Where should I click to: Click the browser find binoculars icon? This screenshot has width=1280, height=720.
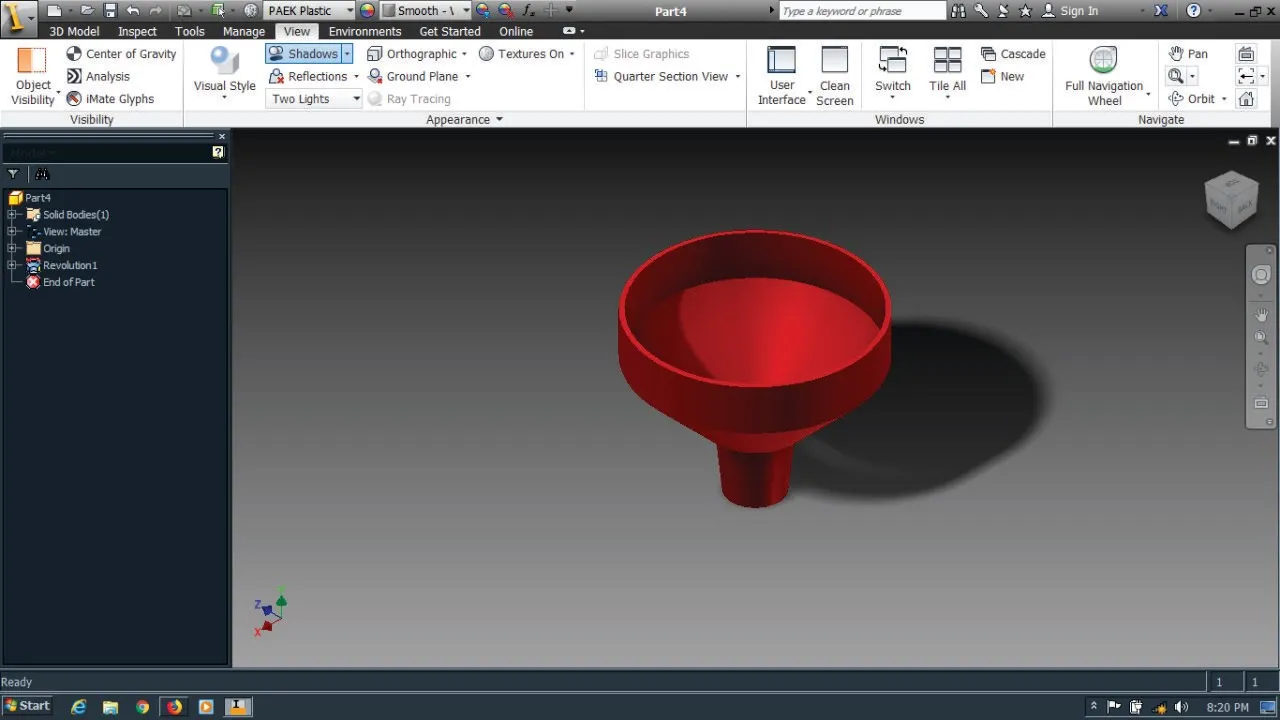[42, 174]
